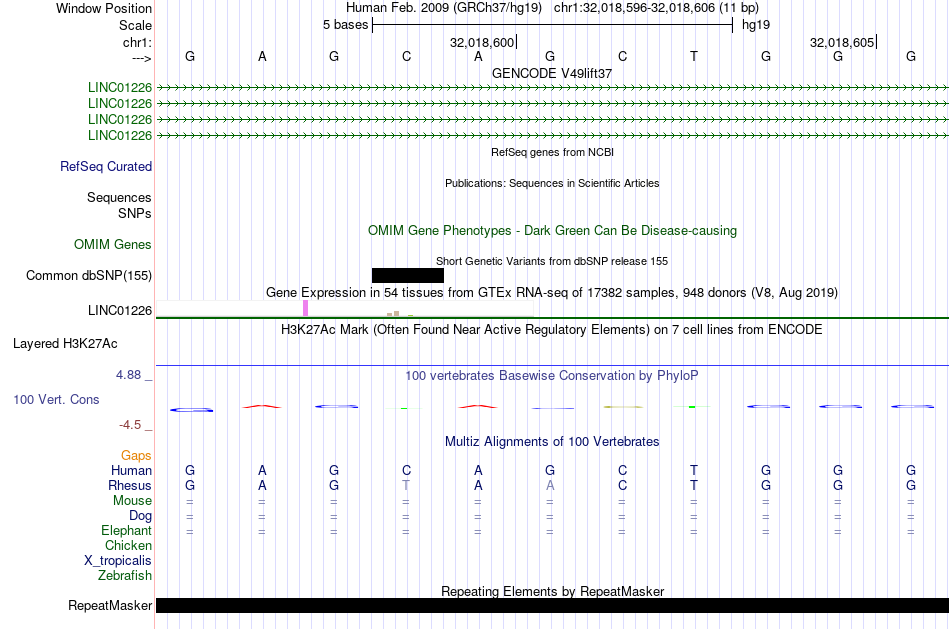Select the Human alignment row label
950x629 pixels.
(131, 471)
